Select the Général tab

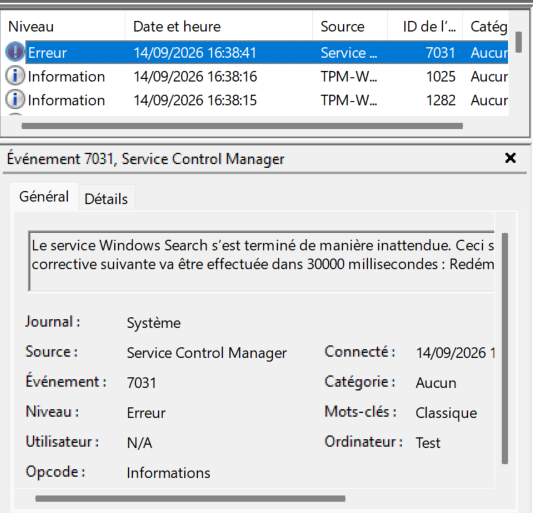(x=44, y=196)
